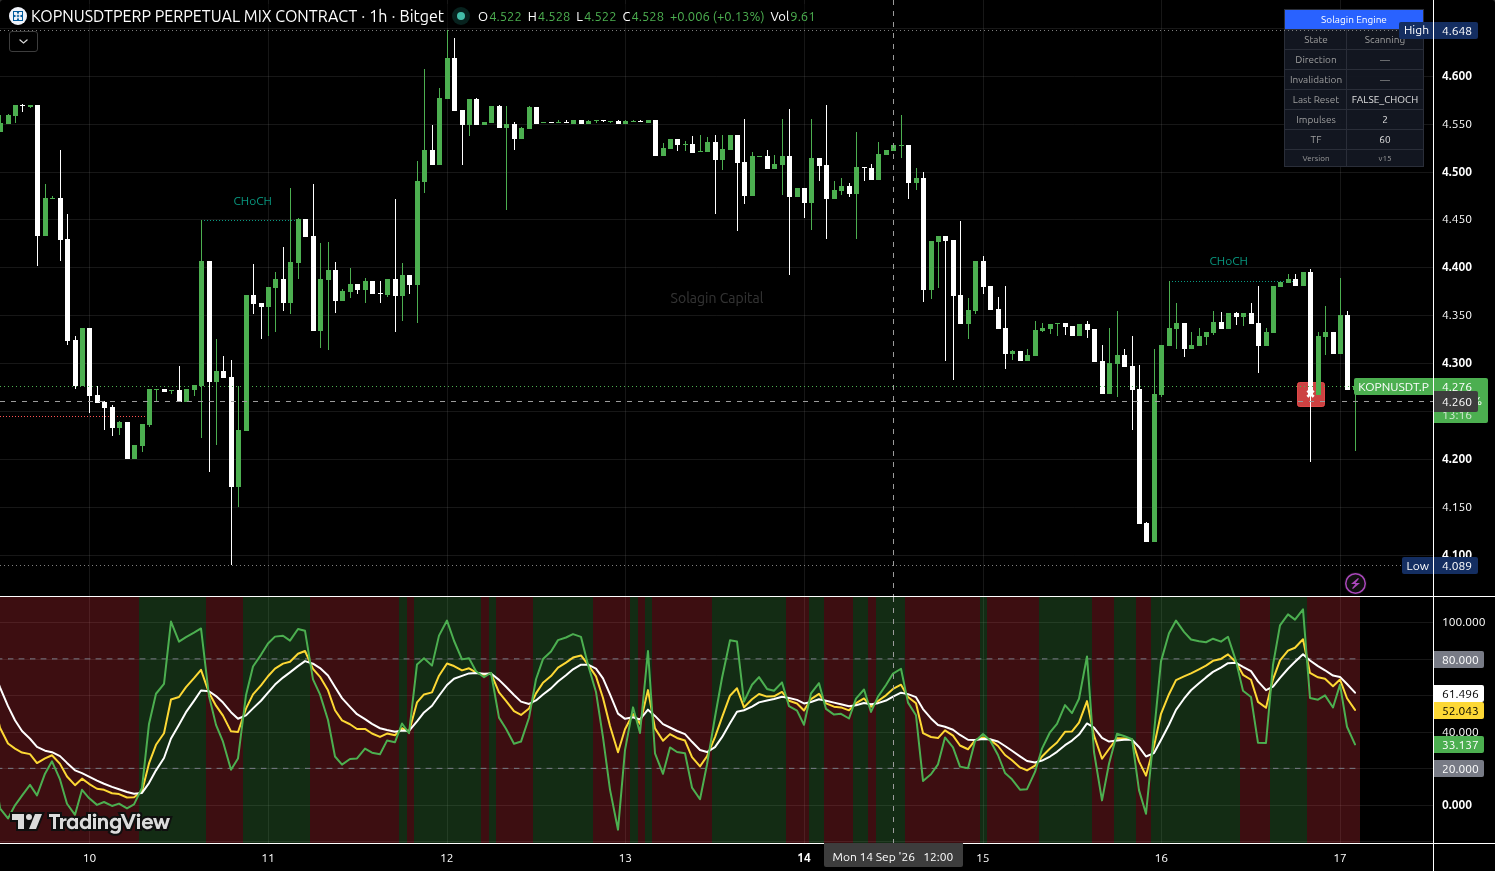Click the 4.600 price axis tick
The image size is (1495, 871).
click(1456, 76)
